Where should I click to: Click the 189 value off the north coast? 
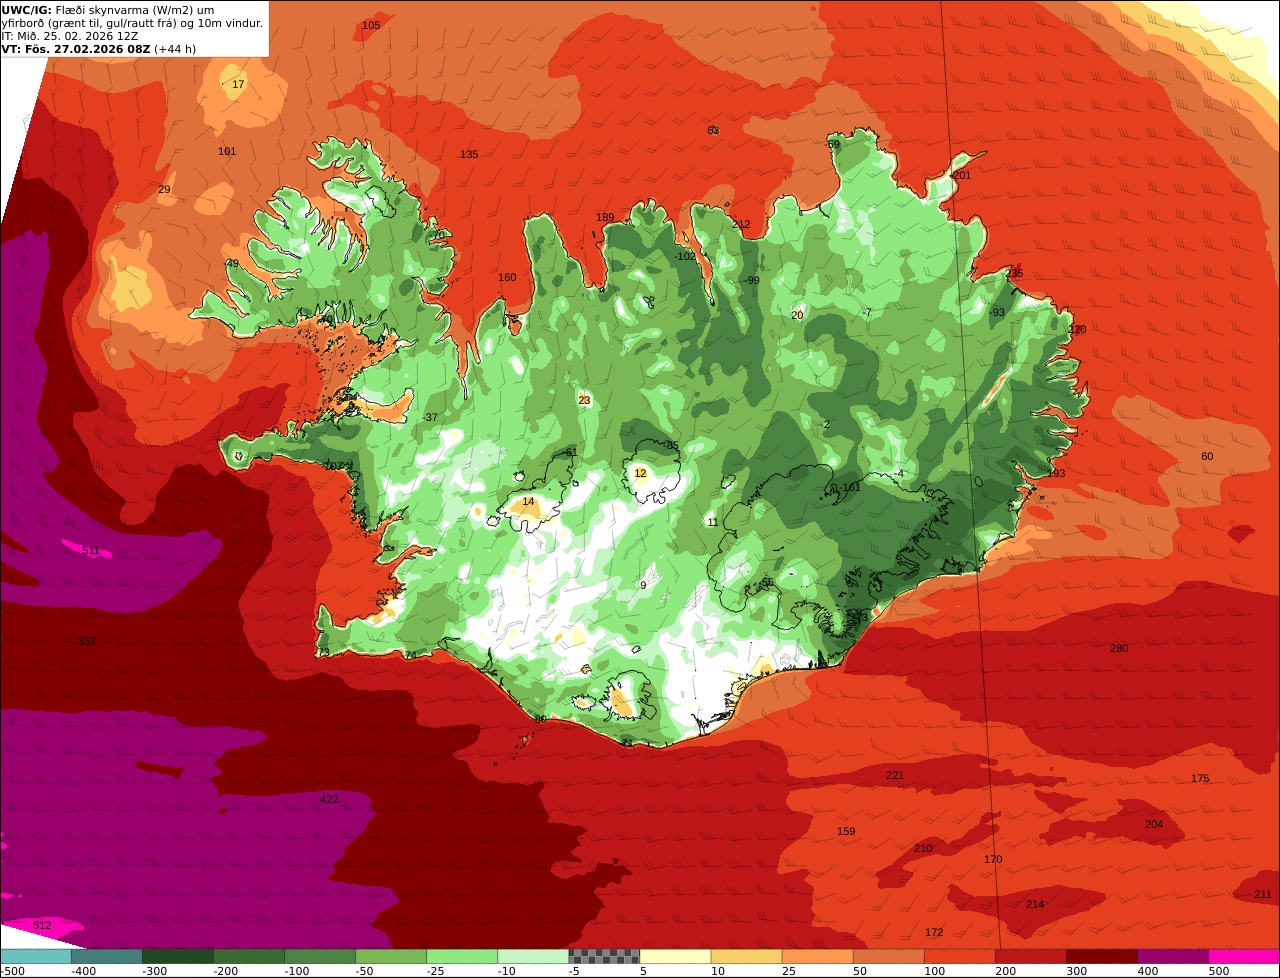click(605, 218)
